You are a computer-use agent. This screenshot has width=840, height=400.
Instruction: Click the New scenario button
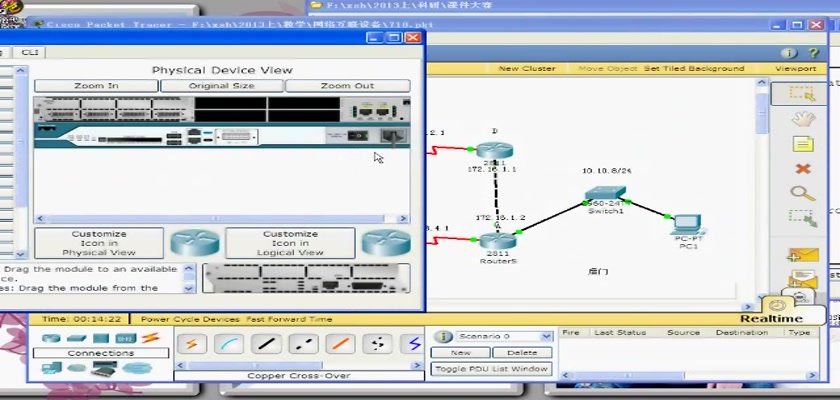coord(461,352)
